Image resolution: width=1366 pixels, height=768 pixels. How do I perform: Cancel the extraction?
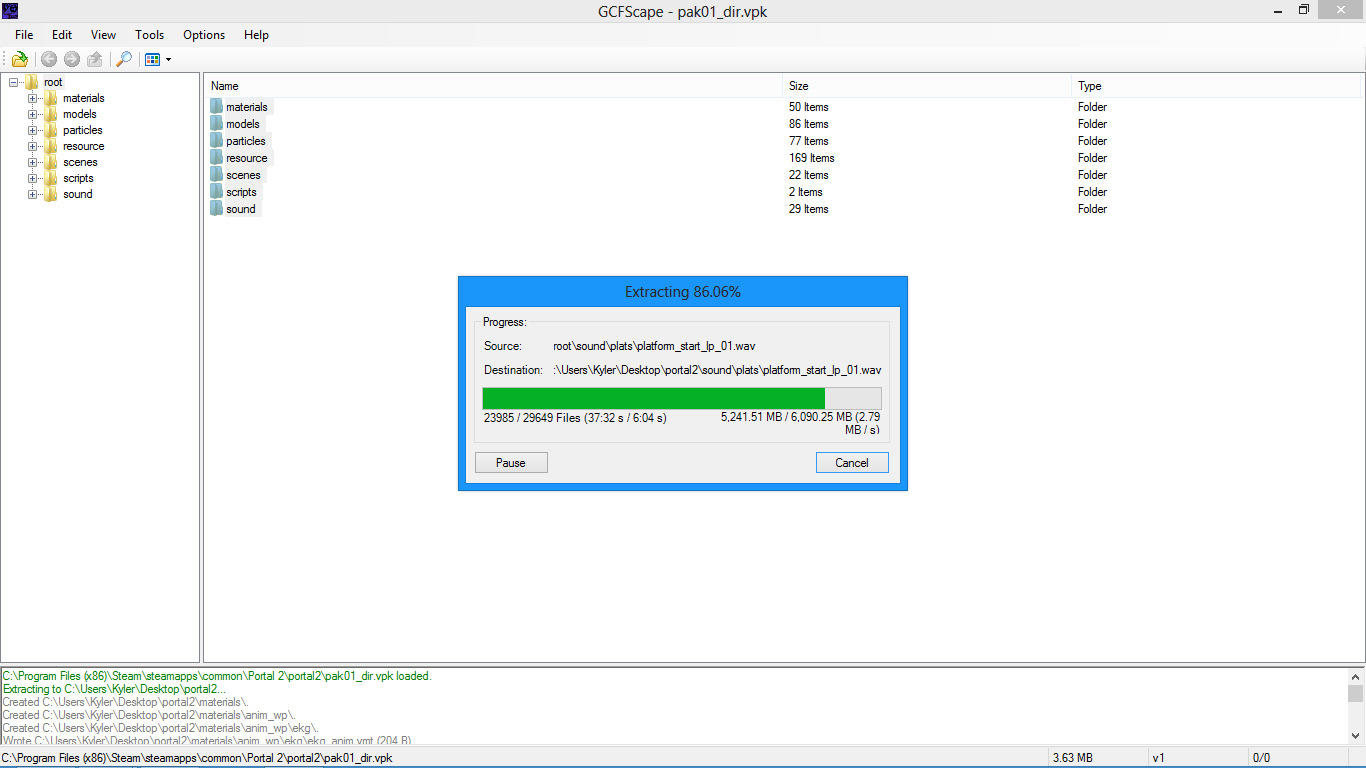click(852, 463)
